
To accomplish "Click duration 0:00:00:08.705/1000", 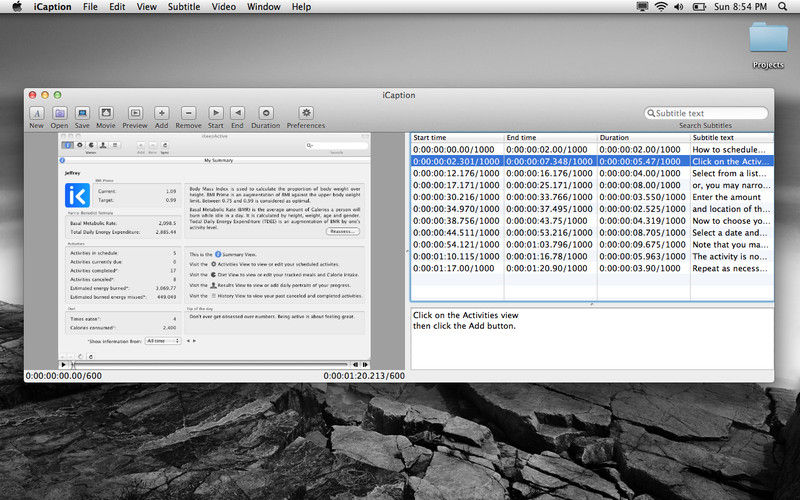I will coord(642,233).
